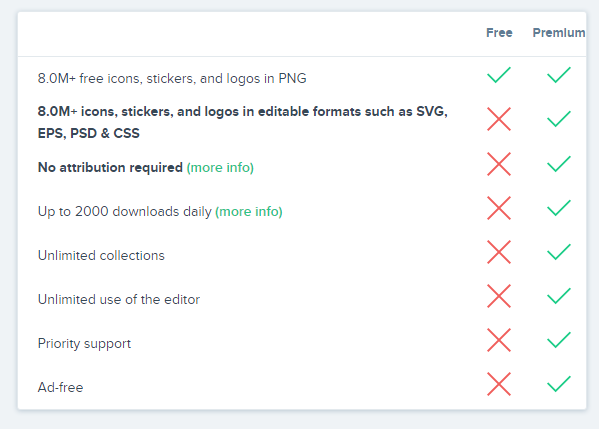This screenshot has width=599, height=429.
Task: Select the Premium column header
Action: 559,32
